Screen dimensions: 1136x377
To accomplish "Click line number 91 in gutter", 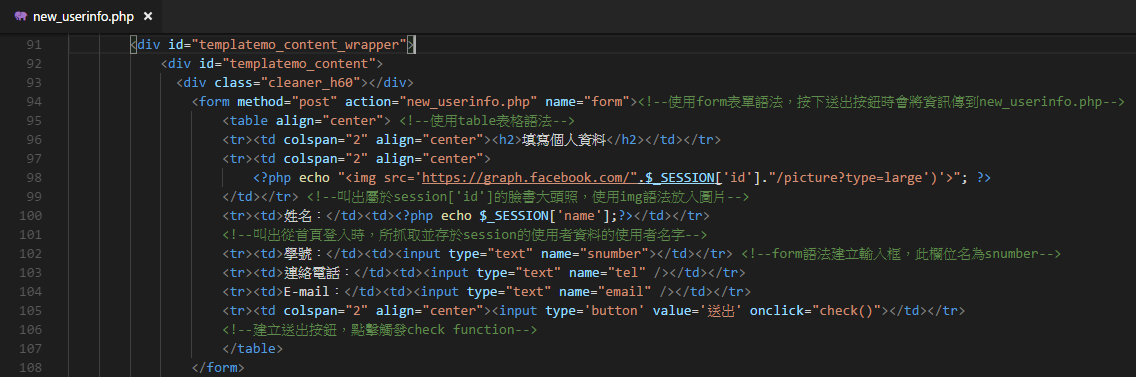I will click(x=33, y=45).
